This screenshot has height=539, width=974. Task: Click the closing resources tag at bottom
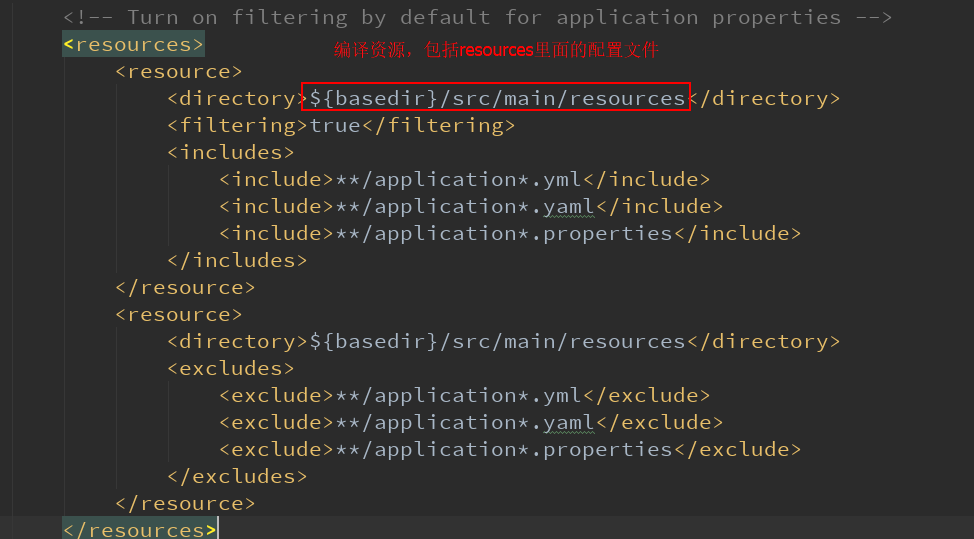point(140,530)
